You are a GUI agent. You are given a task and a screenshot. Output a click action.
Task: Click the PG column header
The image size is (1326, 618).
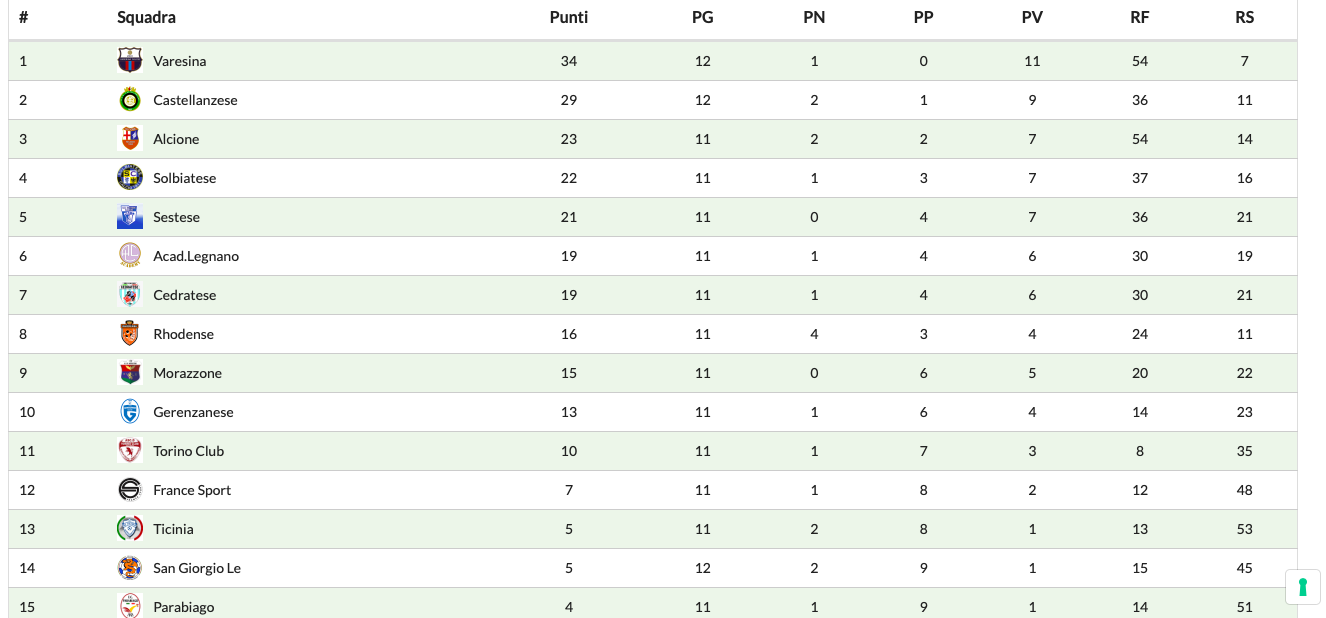tap(703, 17)
